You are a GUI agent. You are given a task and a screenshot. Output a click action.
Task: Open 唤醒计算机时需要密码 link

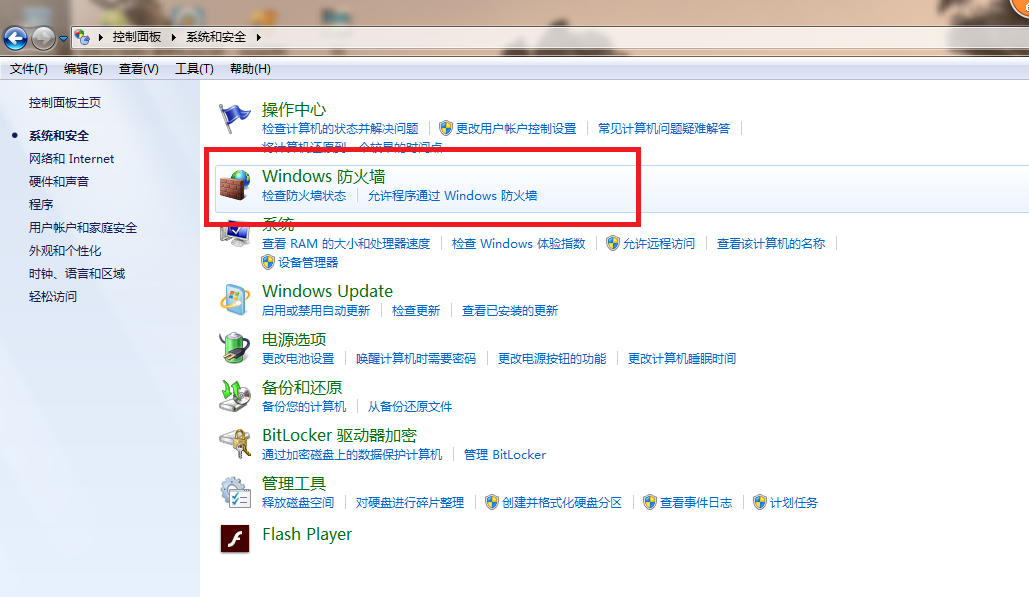pos(416,359)
